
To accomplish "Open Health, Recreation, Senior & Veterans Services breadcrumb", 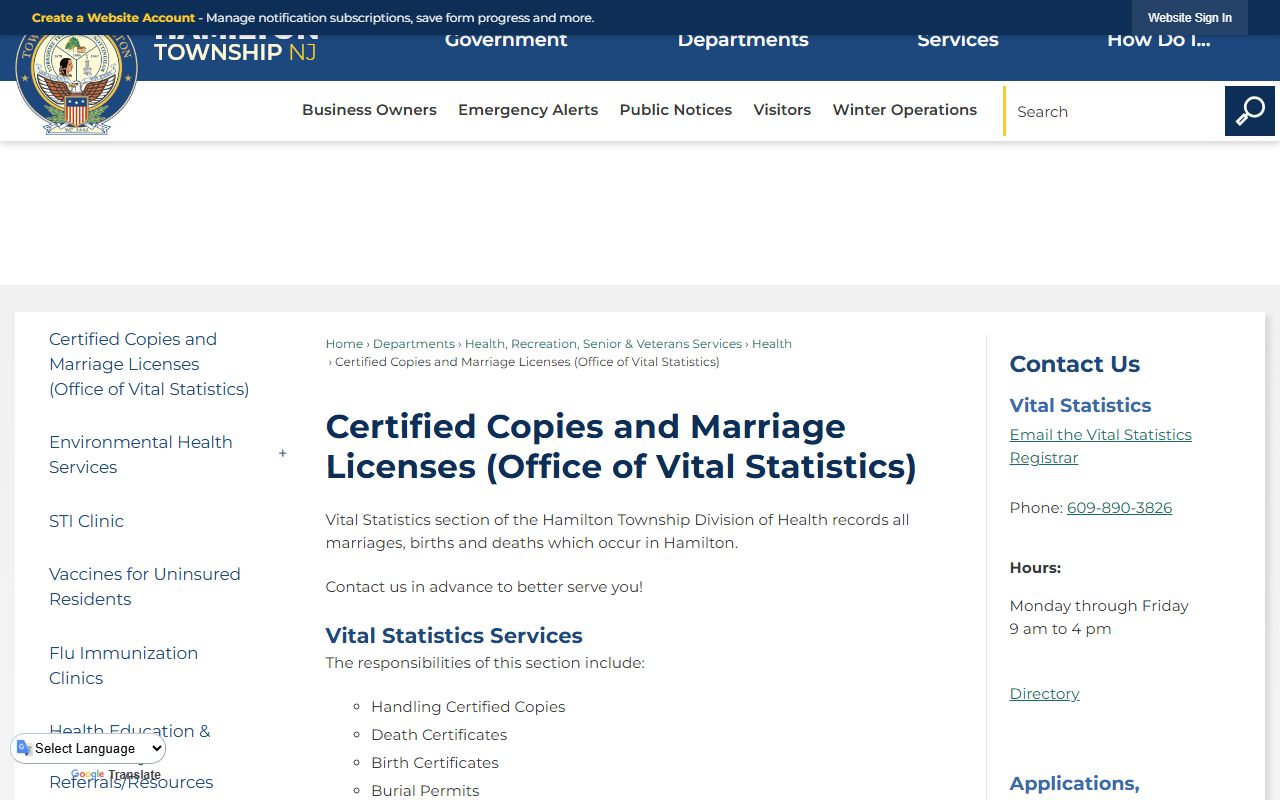I will pyautogui.click(x=603, y=344).
